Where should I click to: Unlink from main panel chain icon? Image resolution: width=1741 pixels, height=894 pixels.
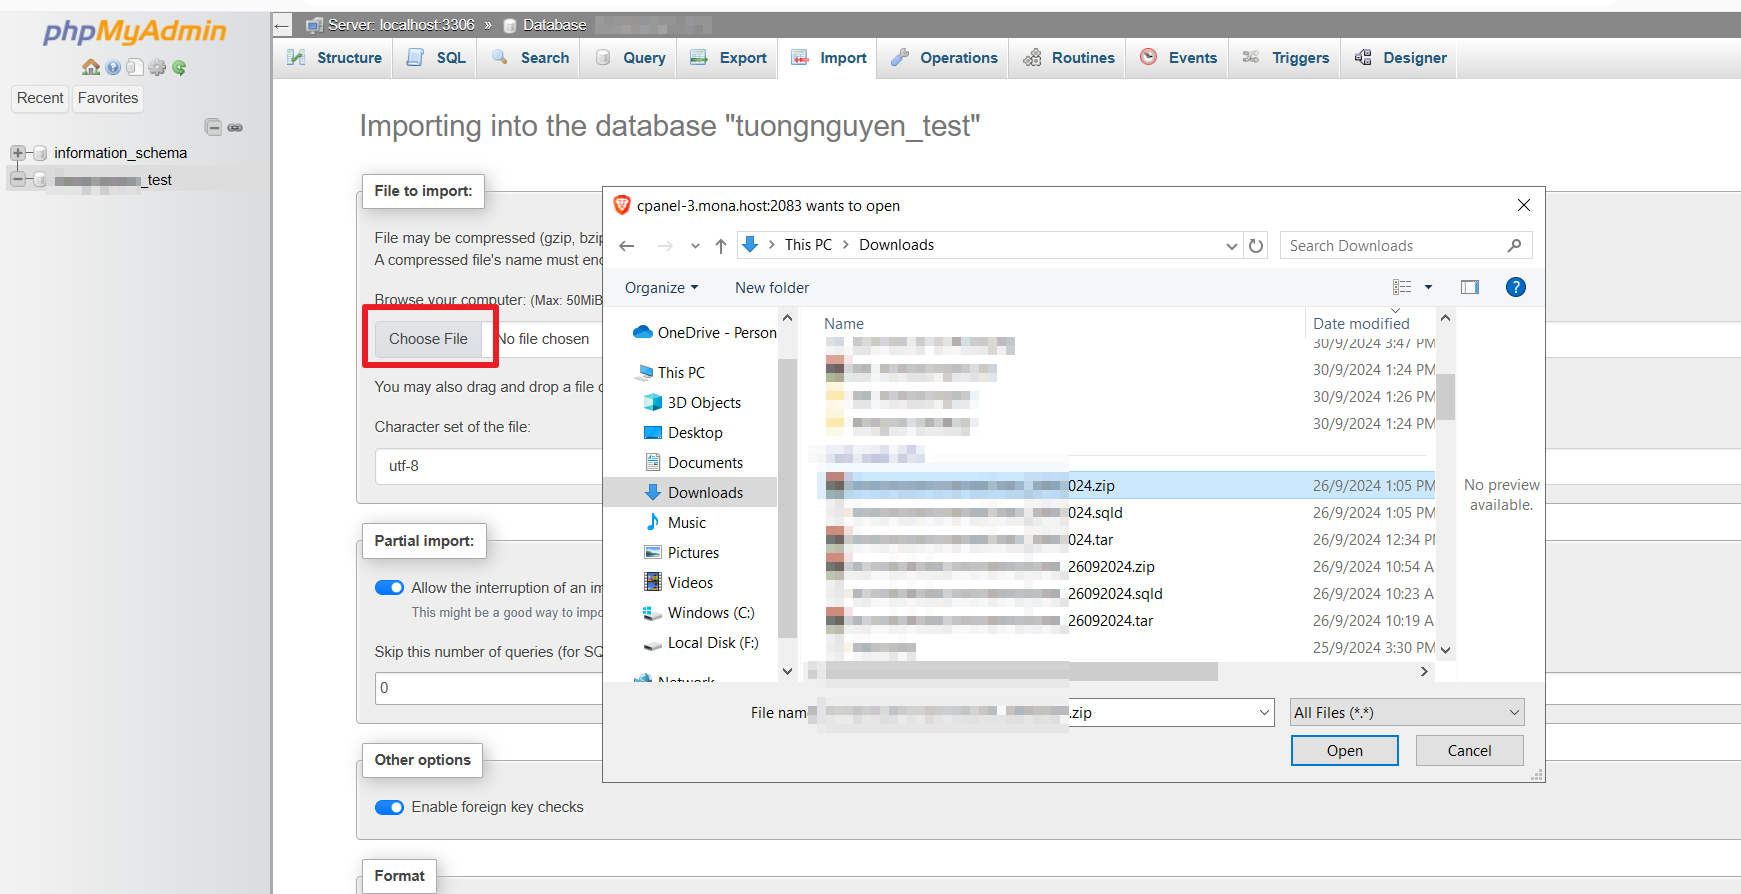[x=235, y=127]
